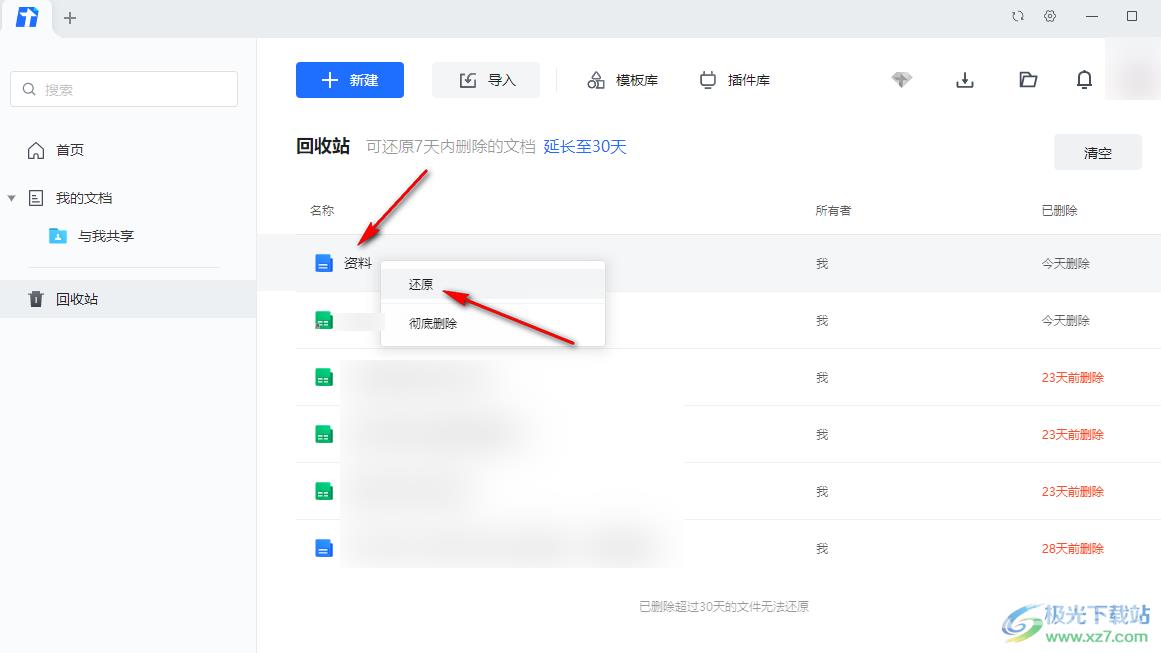Open notifications bell icon

coord(1084,79)
